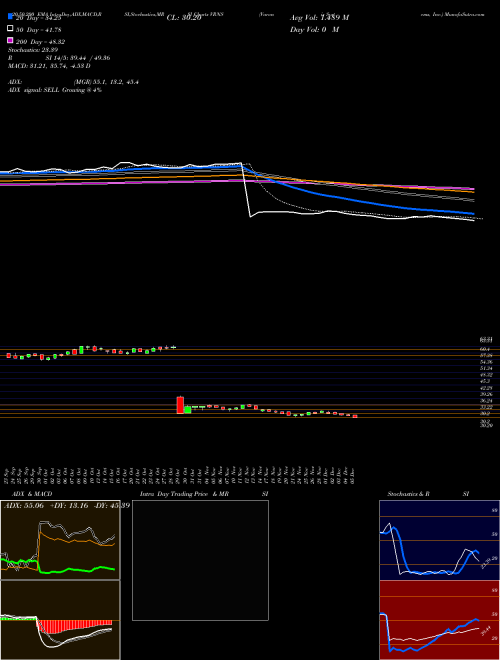The image size is (500, 660).
Task: Click the white 50 Day EMA legend swatch
Action: tap(10, 29)
